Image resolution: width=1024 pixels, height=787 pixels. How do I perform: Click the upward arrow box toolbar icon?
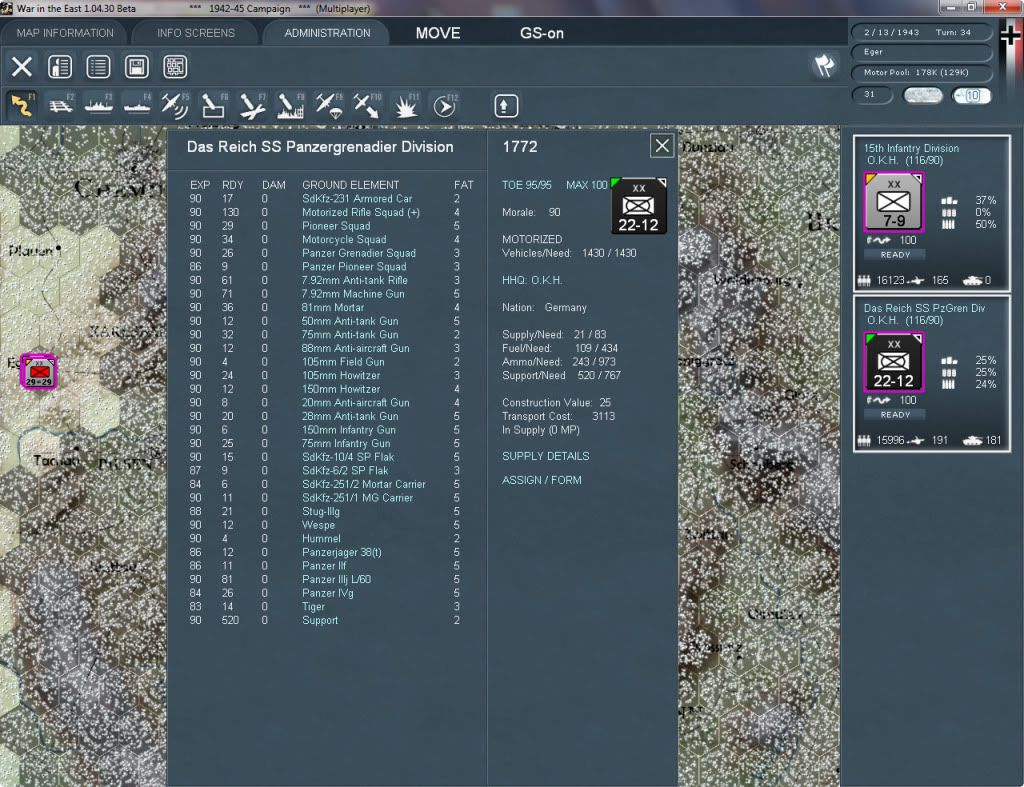(505, 106)
